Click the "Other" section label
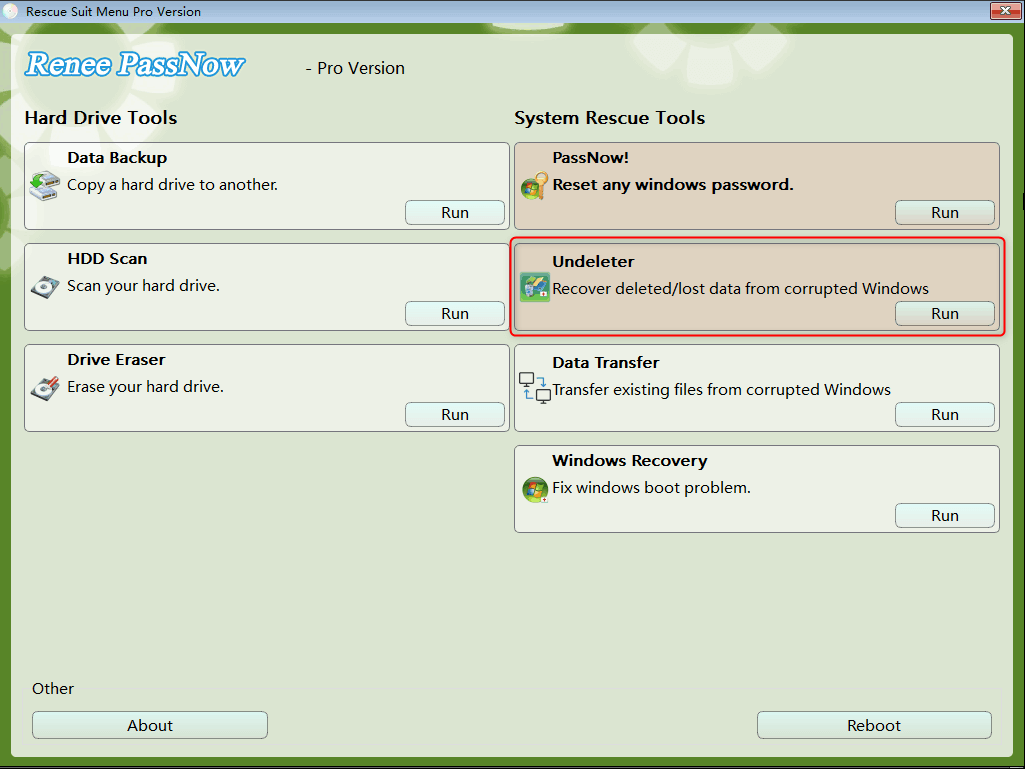 click(x=53, y=689)
